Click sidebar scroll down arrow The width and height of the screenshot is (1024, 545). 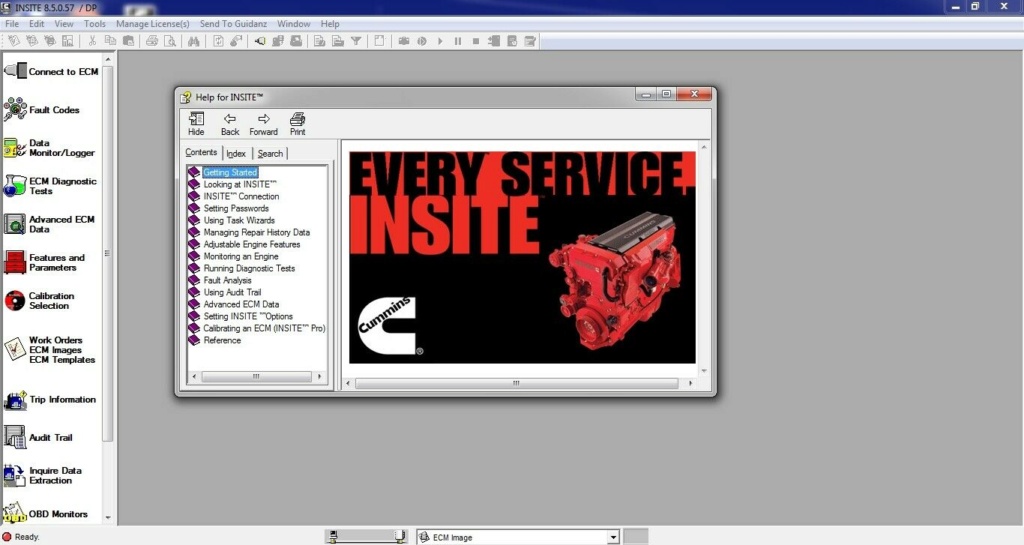click(x=108, y=518)
